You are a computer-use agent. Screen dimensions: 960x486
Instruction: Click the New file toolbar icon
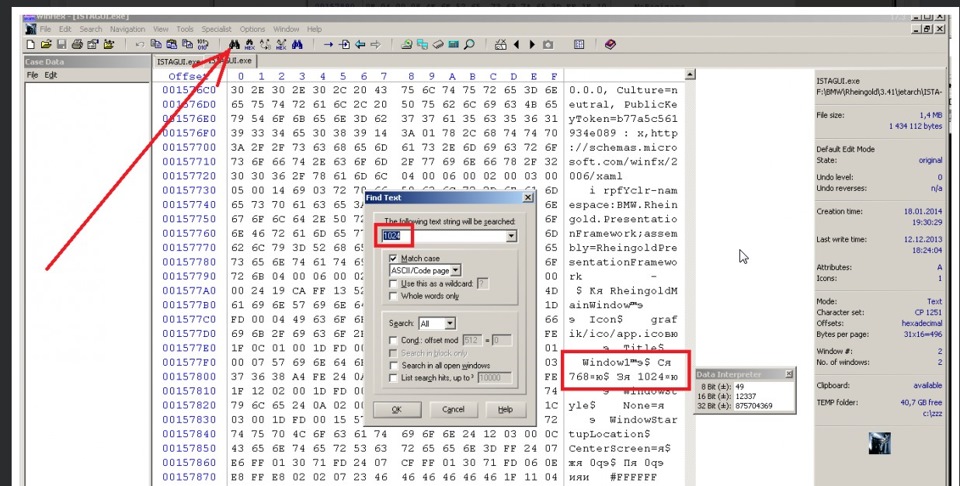click(x=31, y=45)
